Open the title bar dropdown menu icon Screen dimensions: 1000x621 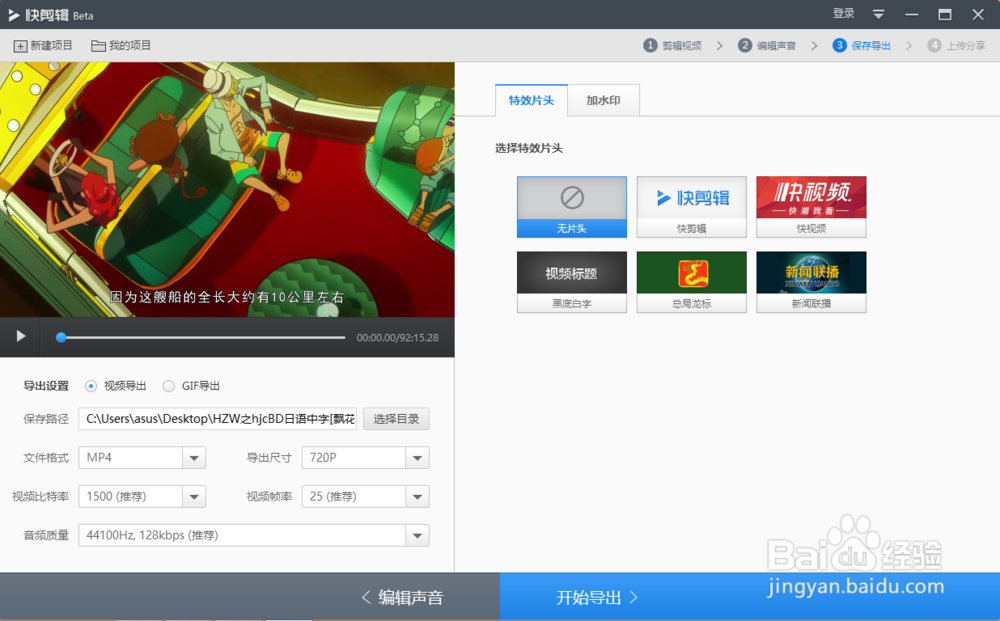point(878,14)
